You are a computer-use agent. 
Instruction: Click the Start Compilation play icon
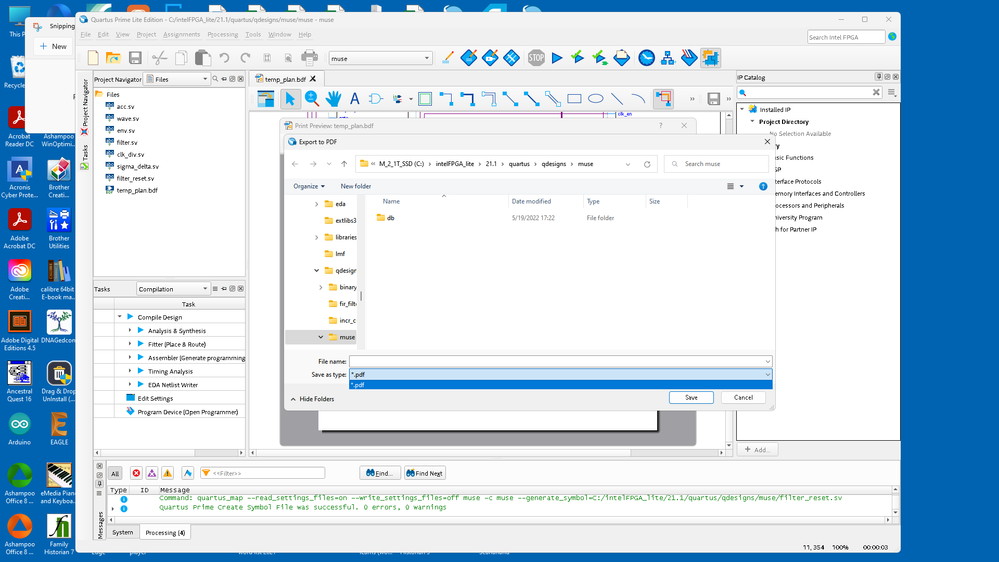point(557,58)
